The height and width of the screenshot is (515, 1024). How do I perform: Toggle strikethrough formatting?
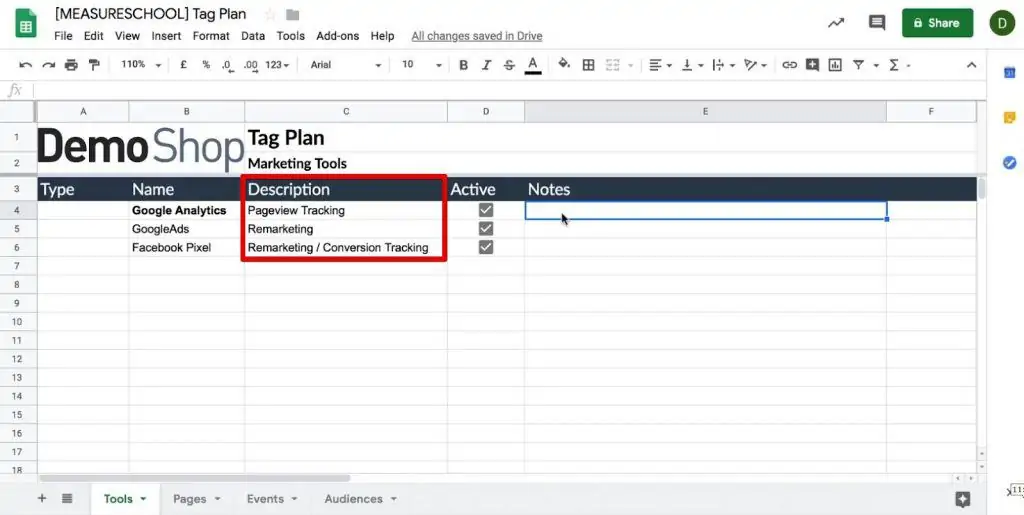coord(509,65)
